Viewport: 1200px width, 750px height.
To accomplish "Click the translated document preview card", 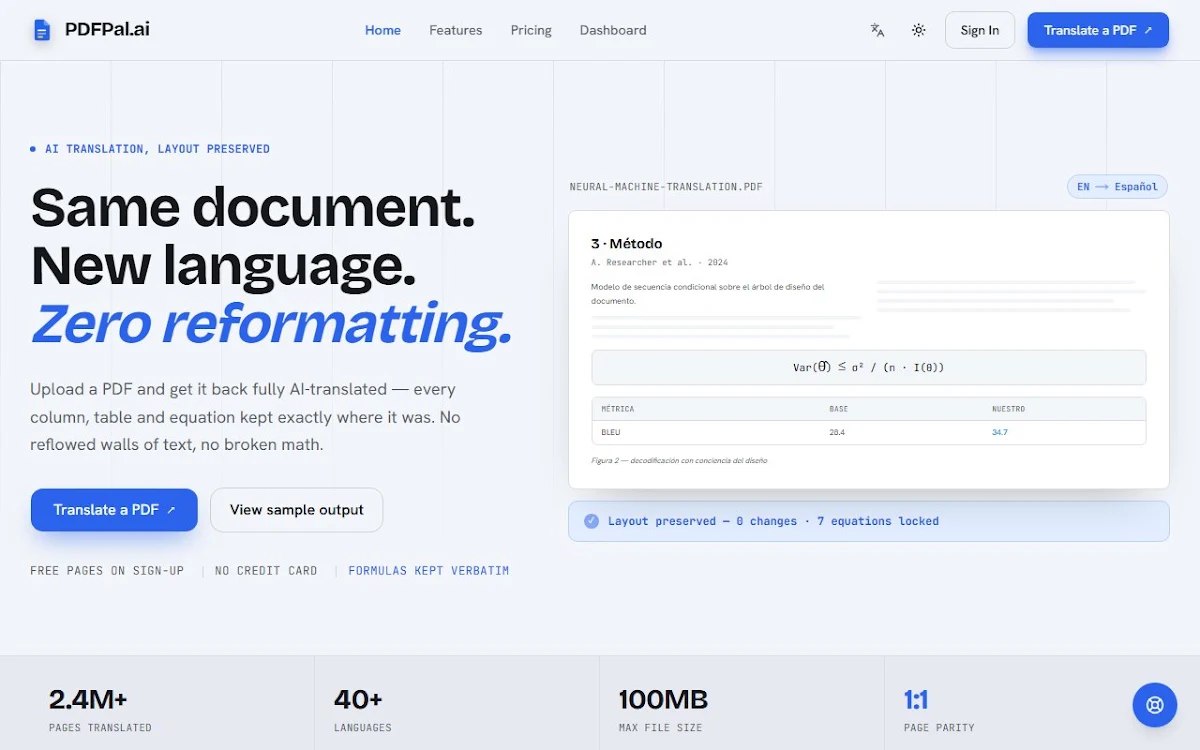I will point(869,349).
